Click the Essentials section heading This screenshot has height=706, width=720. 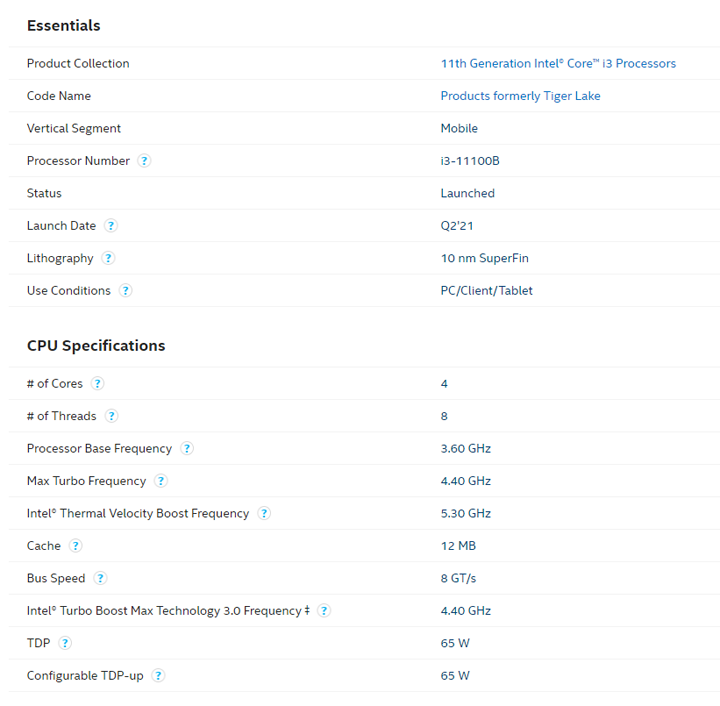click(63, 26)
